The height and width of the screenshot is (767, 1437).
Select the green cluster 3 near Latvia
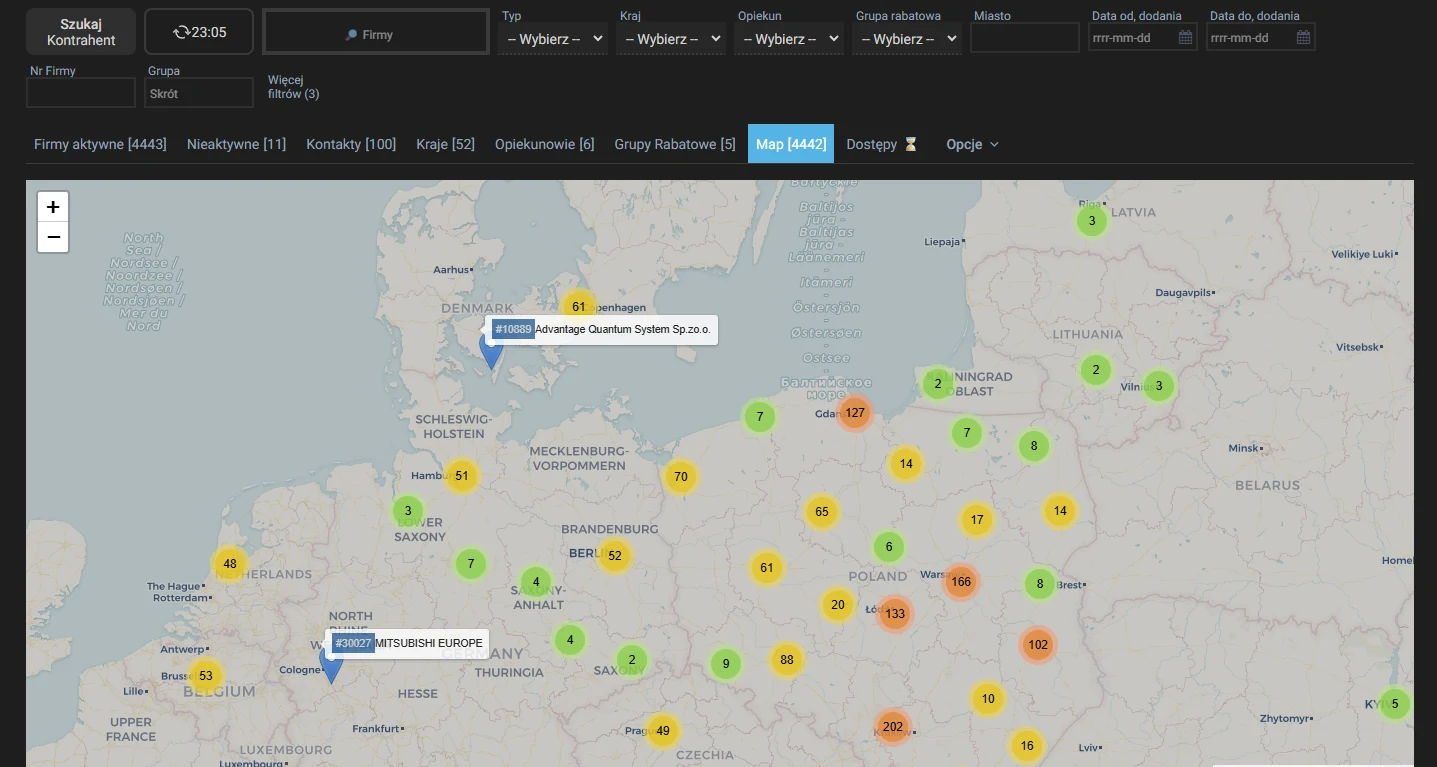tap(1092, 221)
